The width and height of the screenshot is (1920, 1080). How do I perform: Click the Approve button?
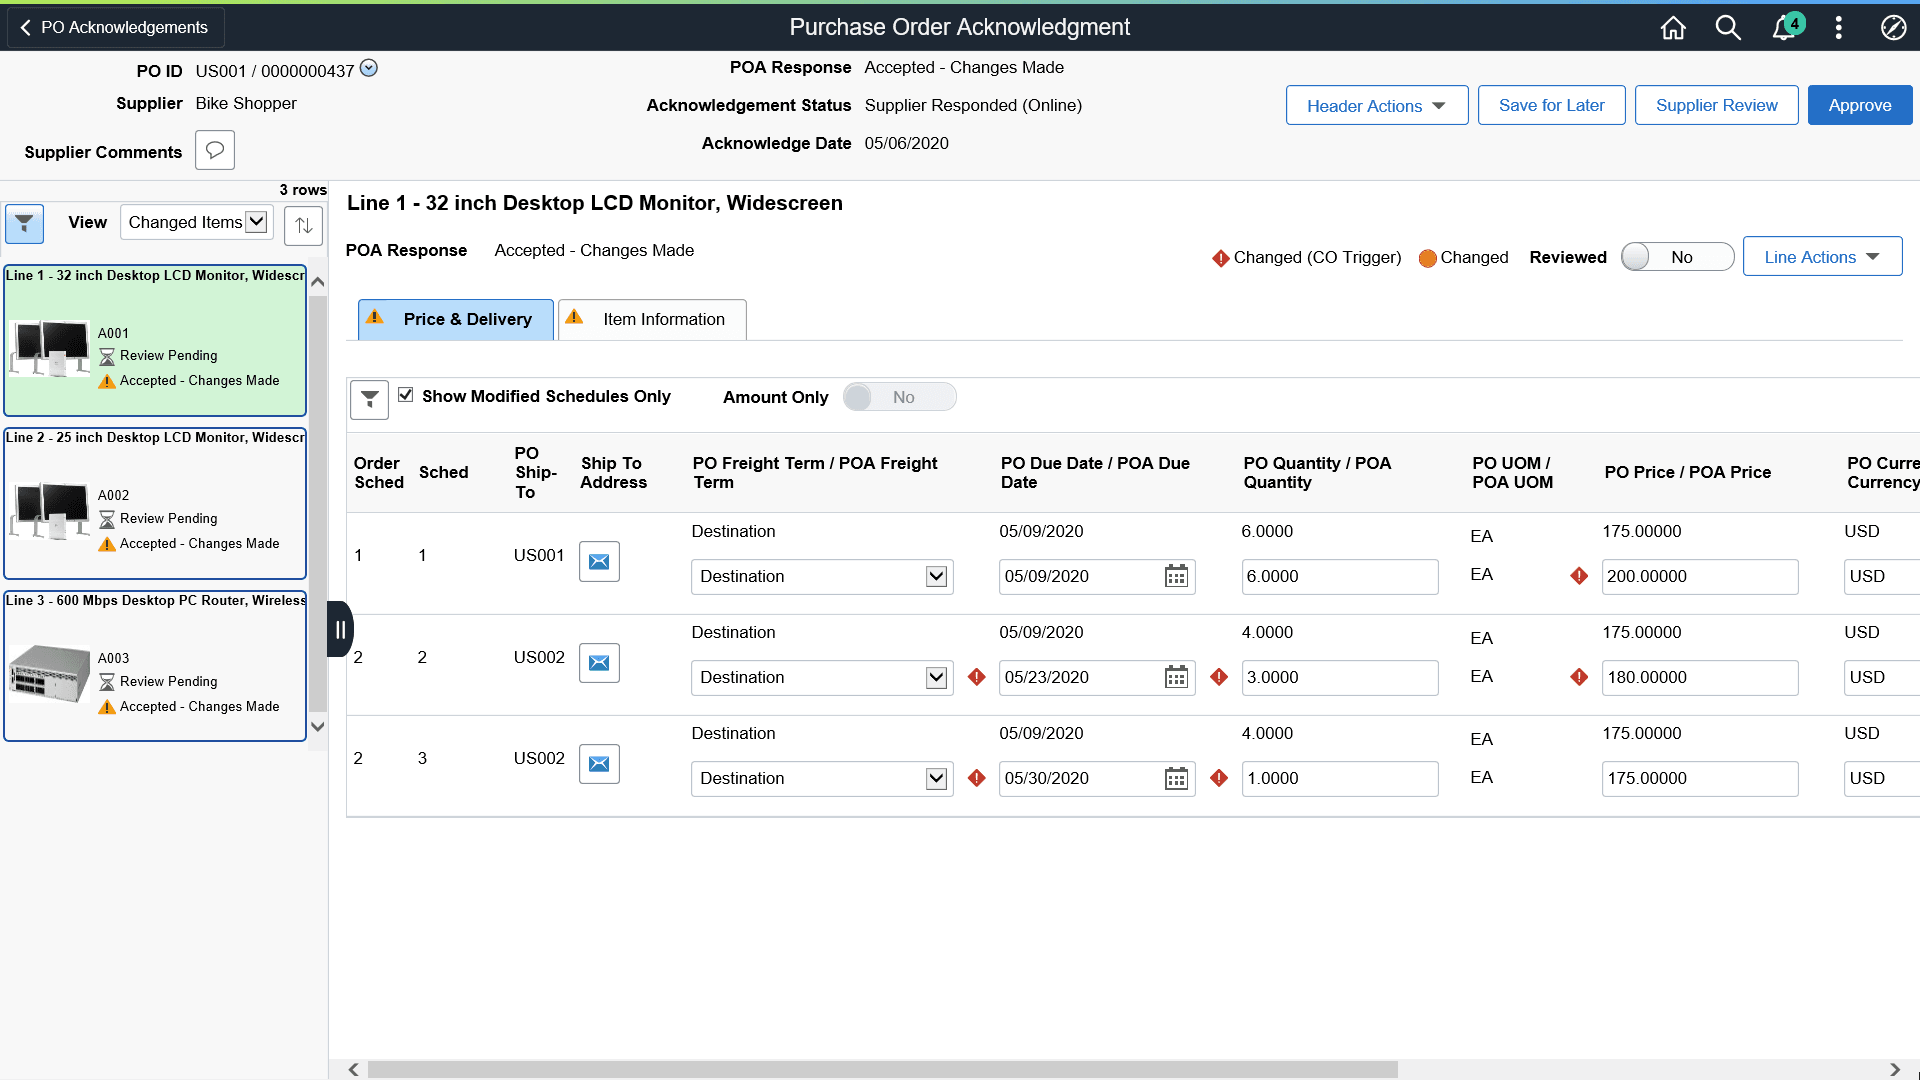pyautogui.click(x=1859, y=106)
